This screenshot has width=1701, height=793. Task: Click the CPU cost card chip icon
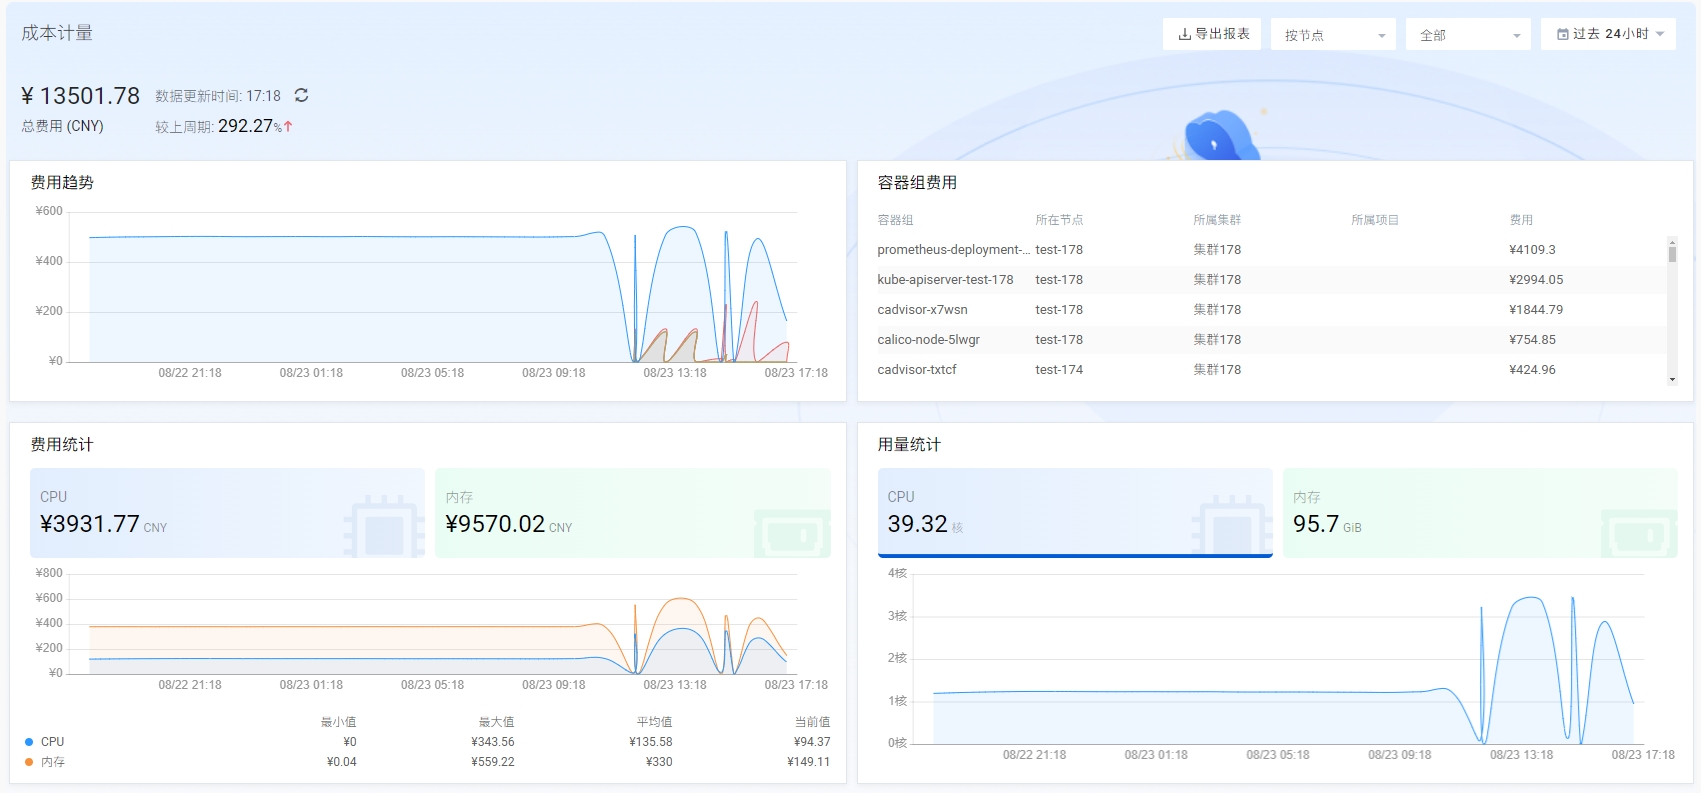[384, 527]
